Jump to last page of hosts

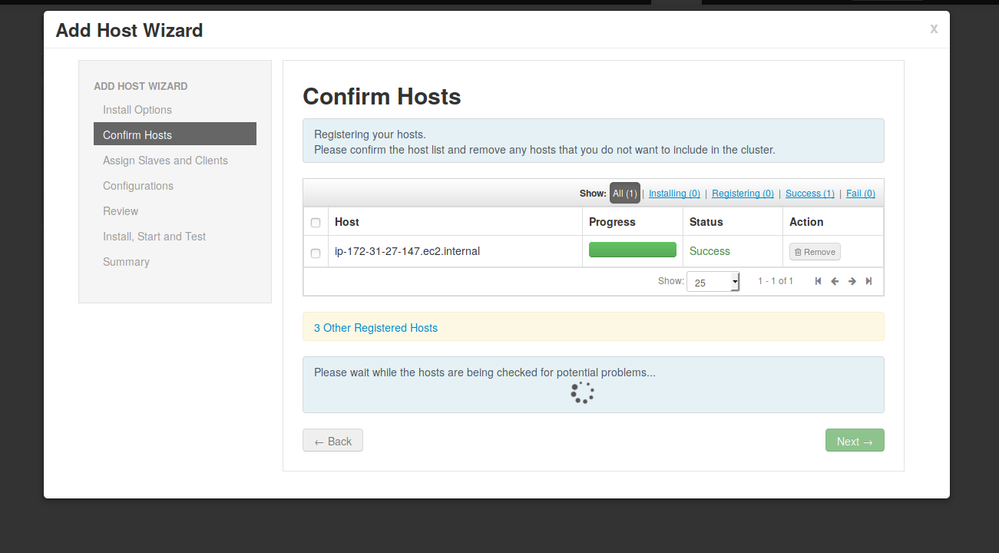tap(869, 282)
